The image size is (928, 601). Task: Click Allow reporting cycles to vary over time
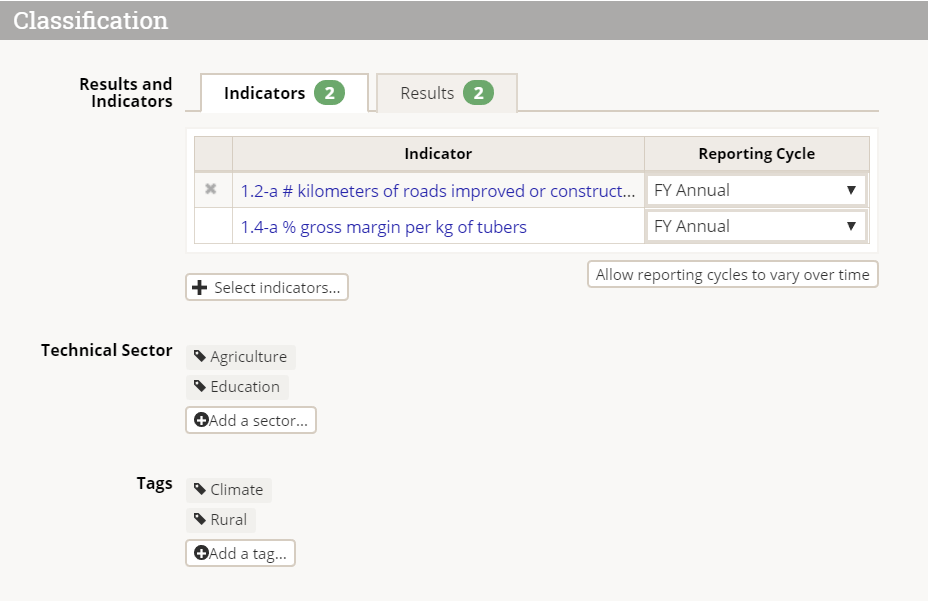[732, 275]
